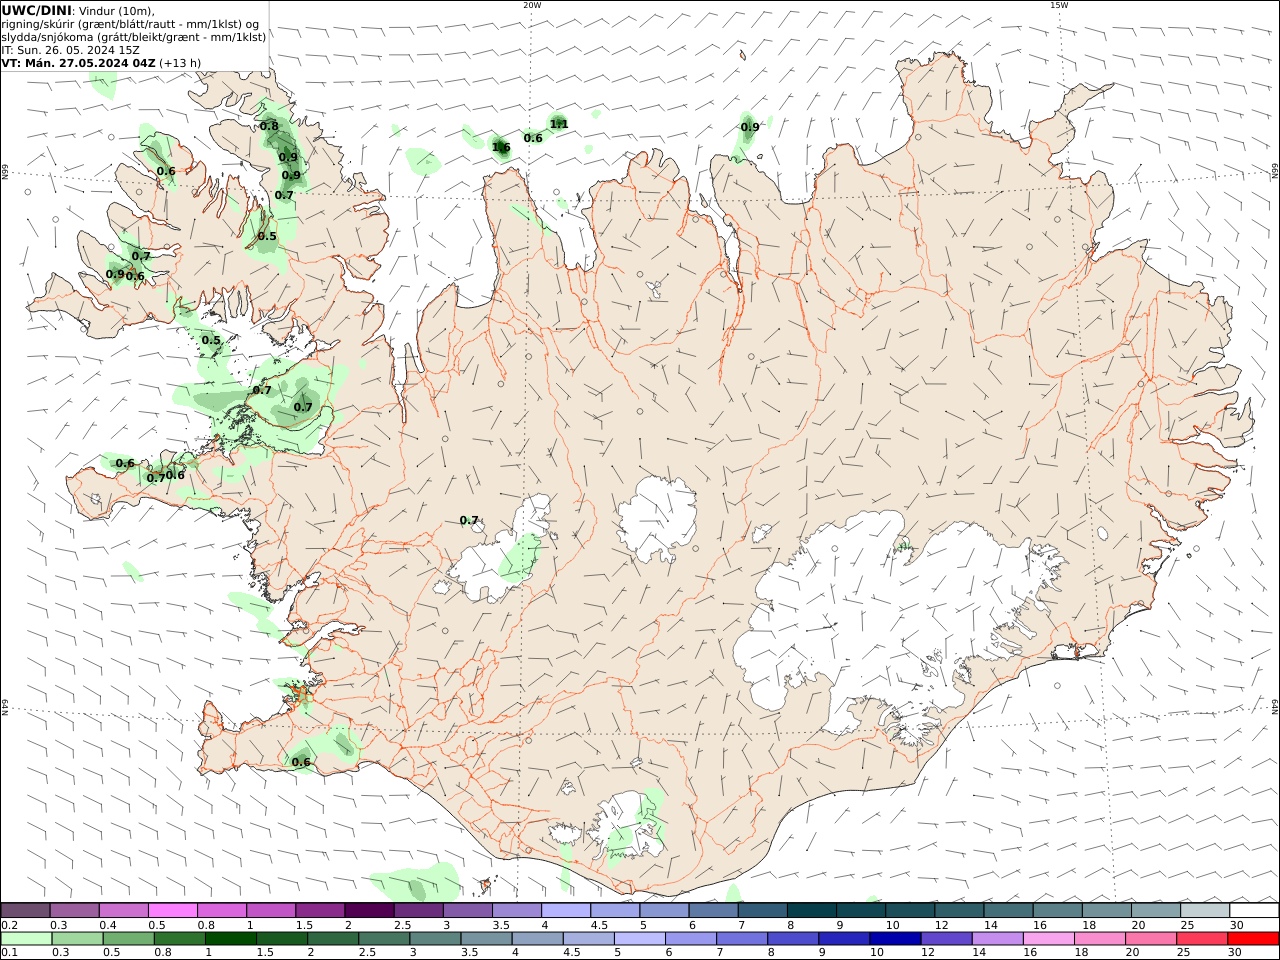Click the light lavender swatch labelled 4 in the upper legend
1280x960 pixels.
pos(565,910)
